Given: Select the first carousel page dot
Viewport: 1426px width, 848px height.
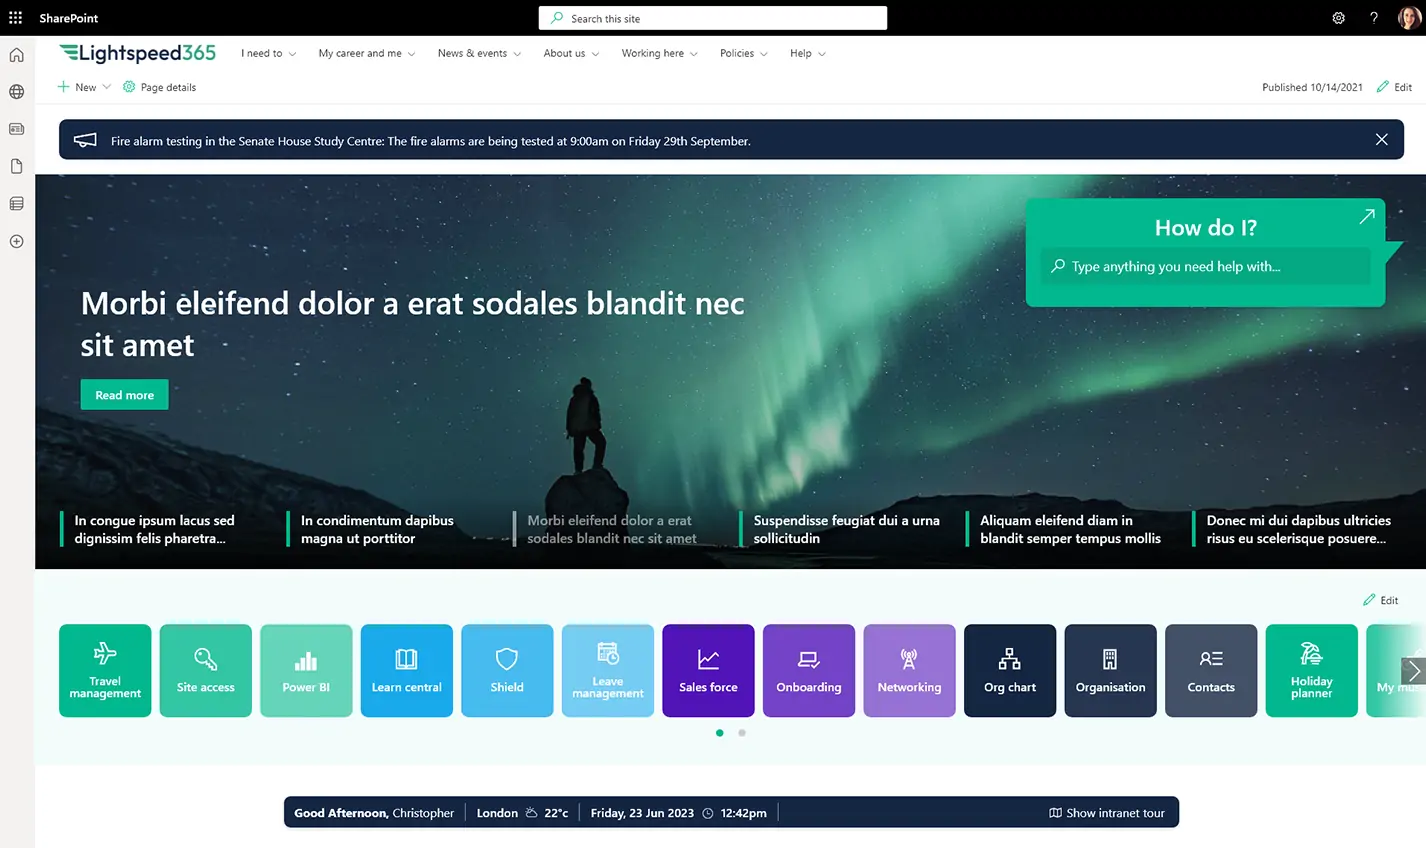Looking at the screenshot, I should coord(720,733).
